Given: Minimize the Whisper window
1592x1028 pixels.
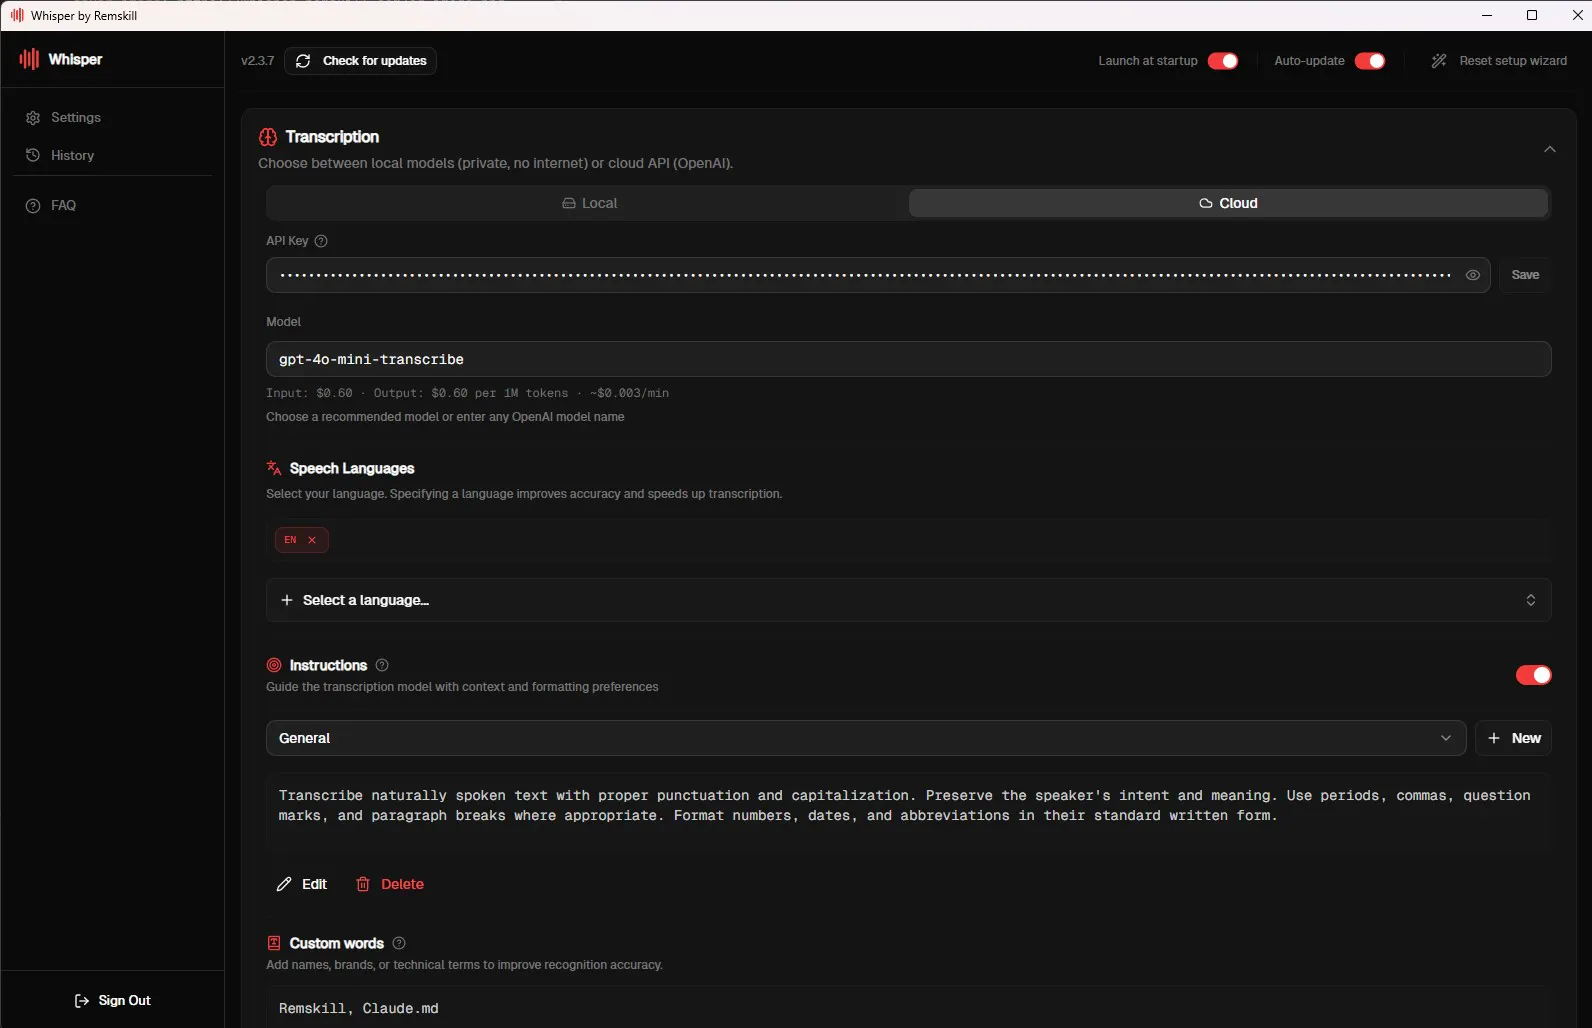Looking at the screenshot, I should [1487, 15].
